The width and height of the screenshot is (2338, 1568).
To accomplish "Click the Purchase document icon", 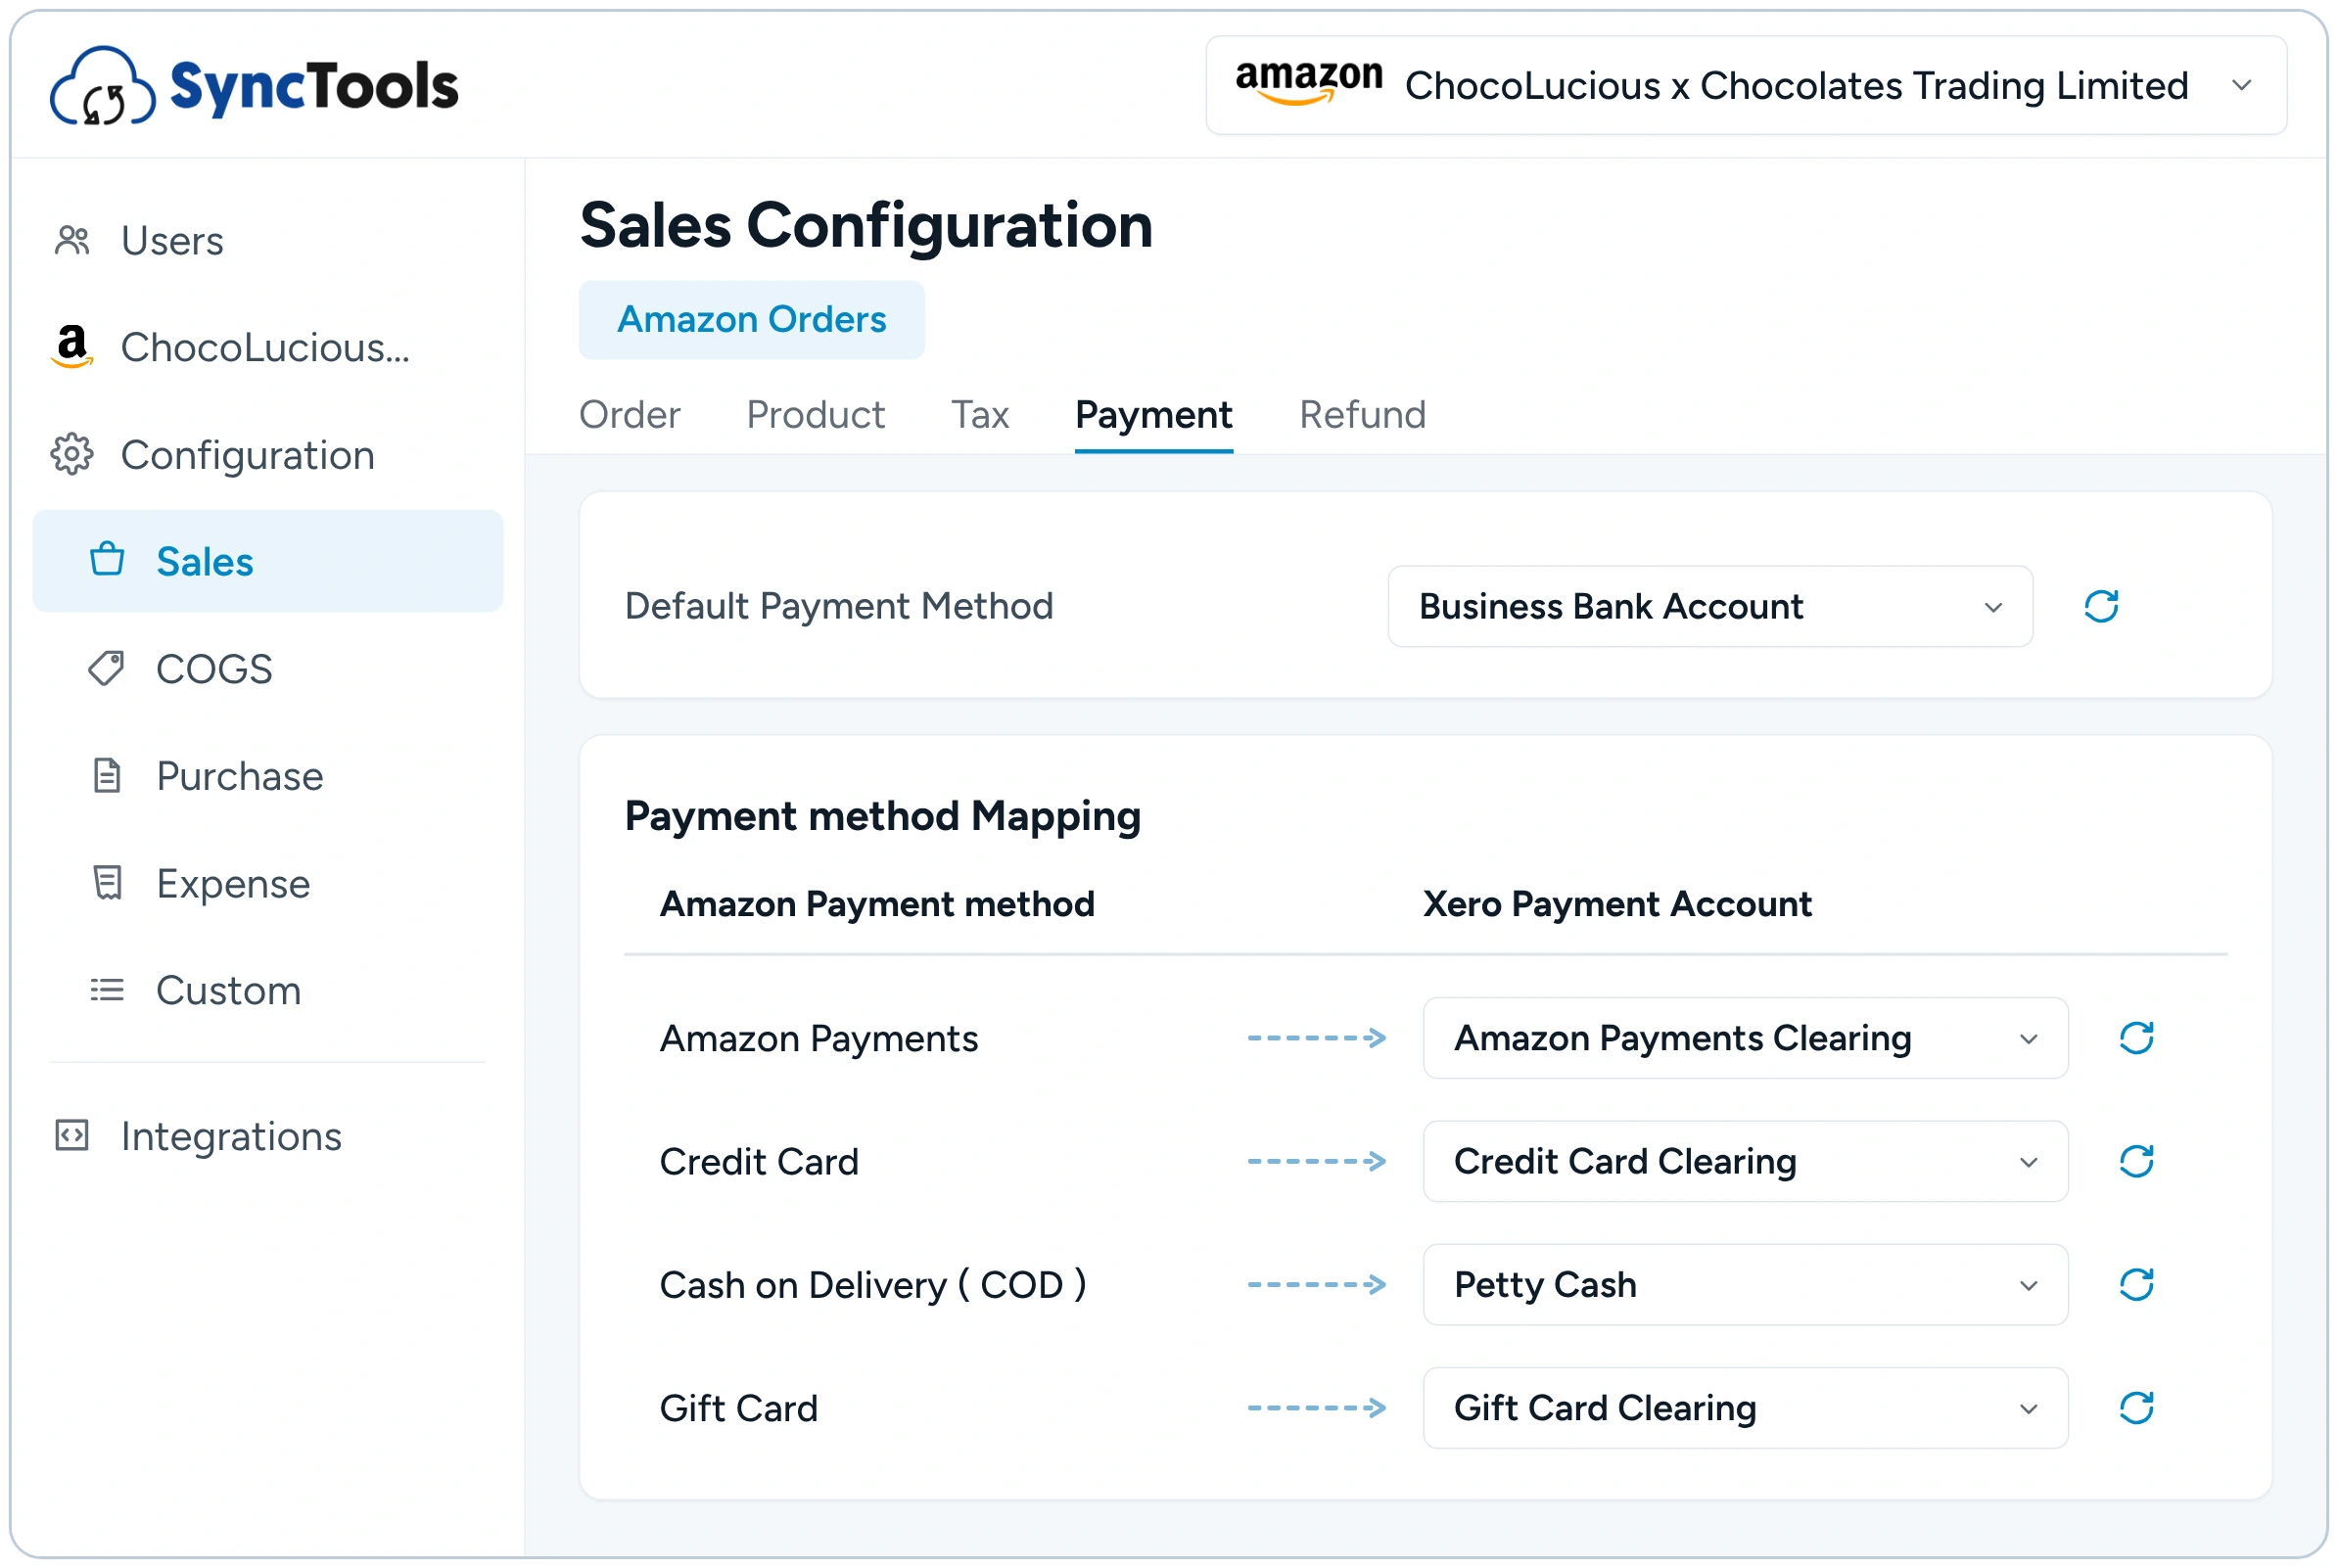I will pos(107,777).
